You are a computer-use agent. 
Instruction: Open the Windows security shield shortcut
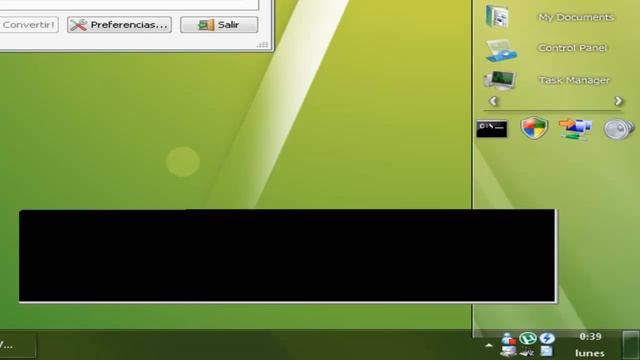tap(534, 128)
